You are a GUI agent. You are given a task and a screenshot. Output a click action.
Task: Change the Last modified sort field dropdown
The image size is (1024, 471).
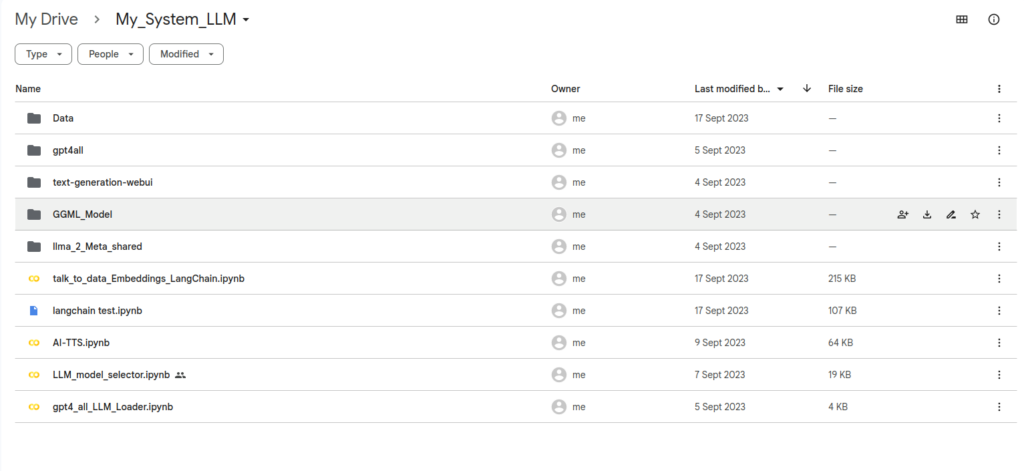click(x=739, y=89)
